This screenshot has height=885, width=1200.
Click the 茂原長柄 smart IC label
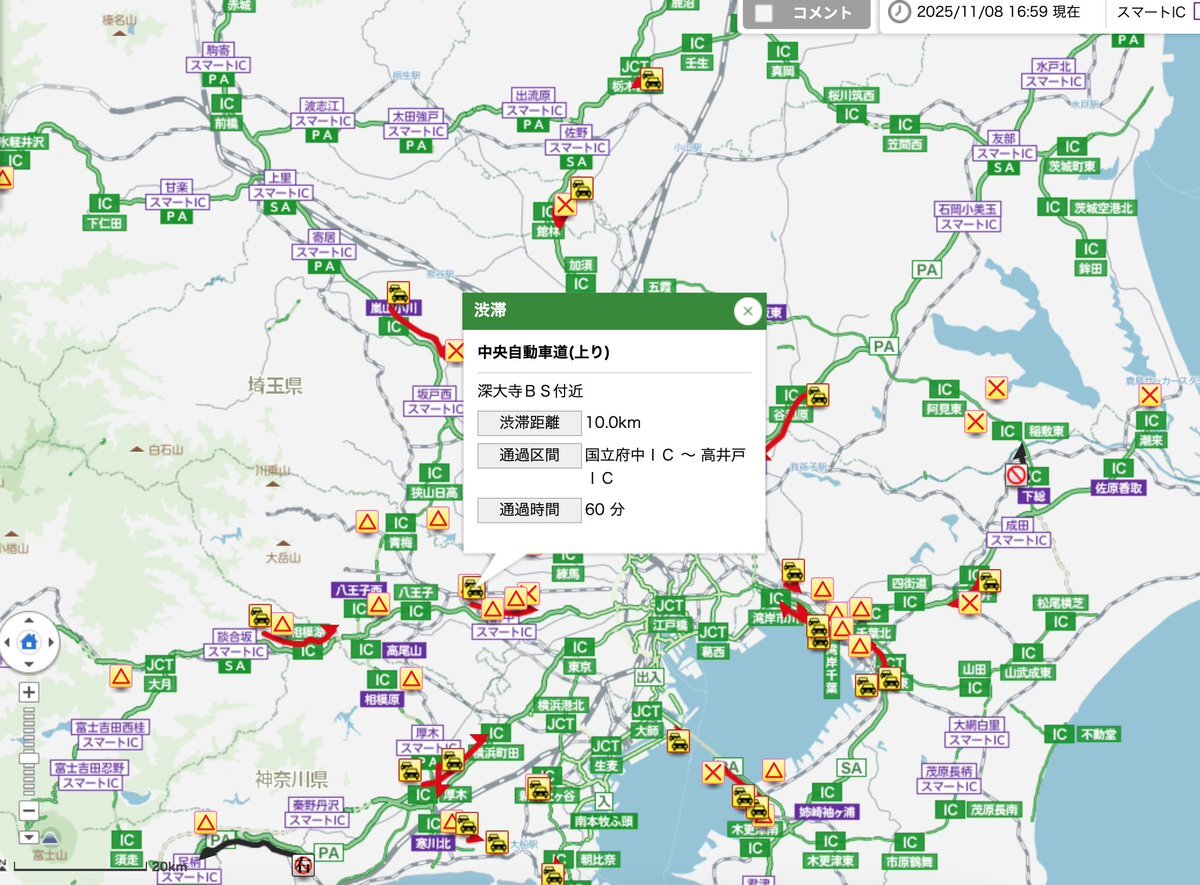click(947, 778)
